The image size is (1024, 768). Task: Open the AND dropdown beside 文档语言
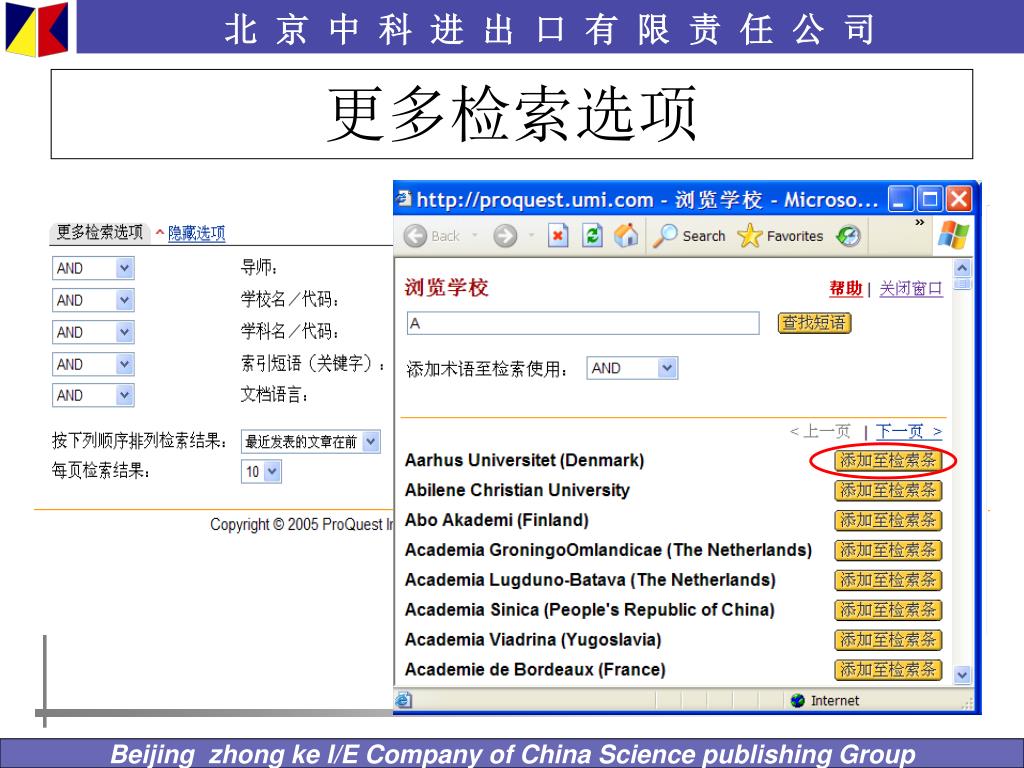(x=93, y=396)
